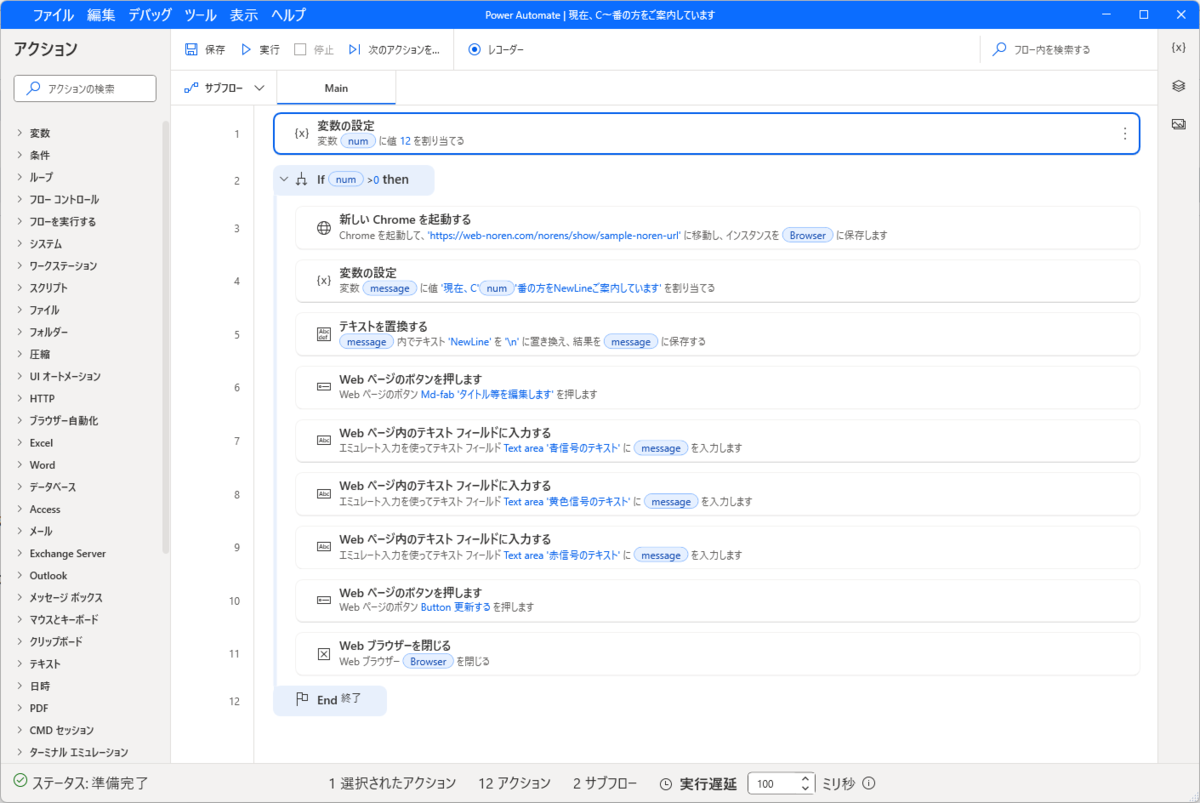Click the Save floppy disk icon
Viewport: 1200px width, 803px height.
(x=191, y=49)
